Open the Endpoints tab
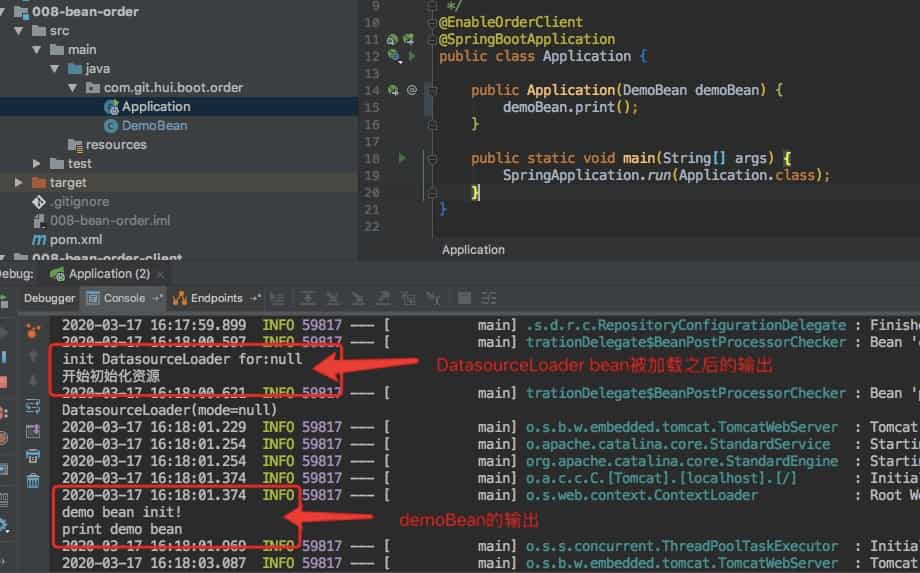 click(x=216, y=298)
